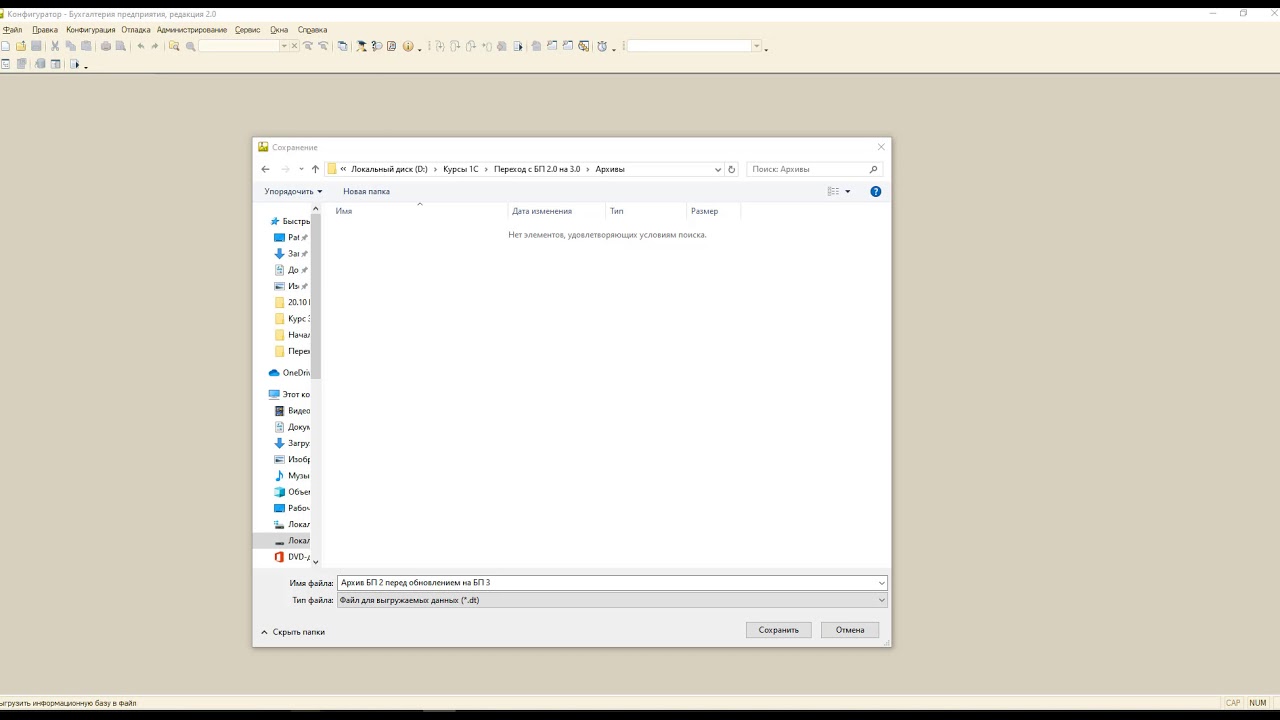Open the wide right toolbar combo box dropdown
The height and width of the screenshot is (720, 1280).
[x=757, y=46]
